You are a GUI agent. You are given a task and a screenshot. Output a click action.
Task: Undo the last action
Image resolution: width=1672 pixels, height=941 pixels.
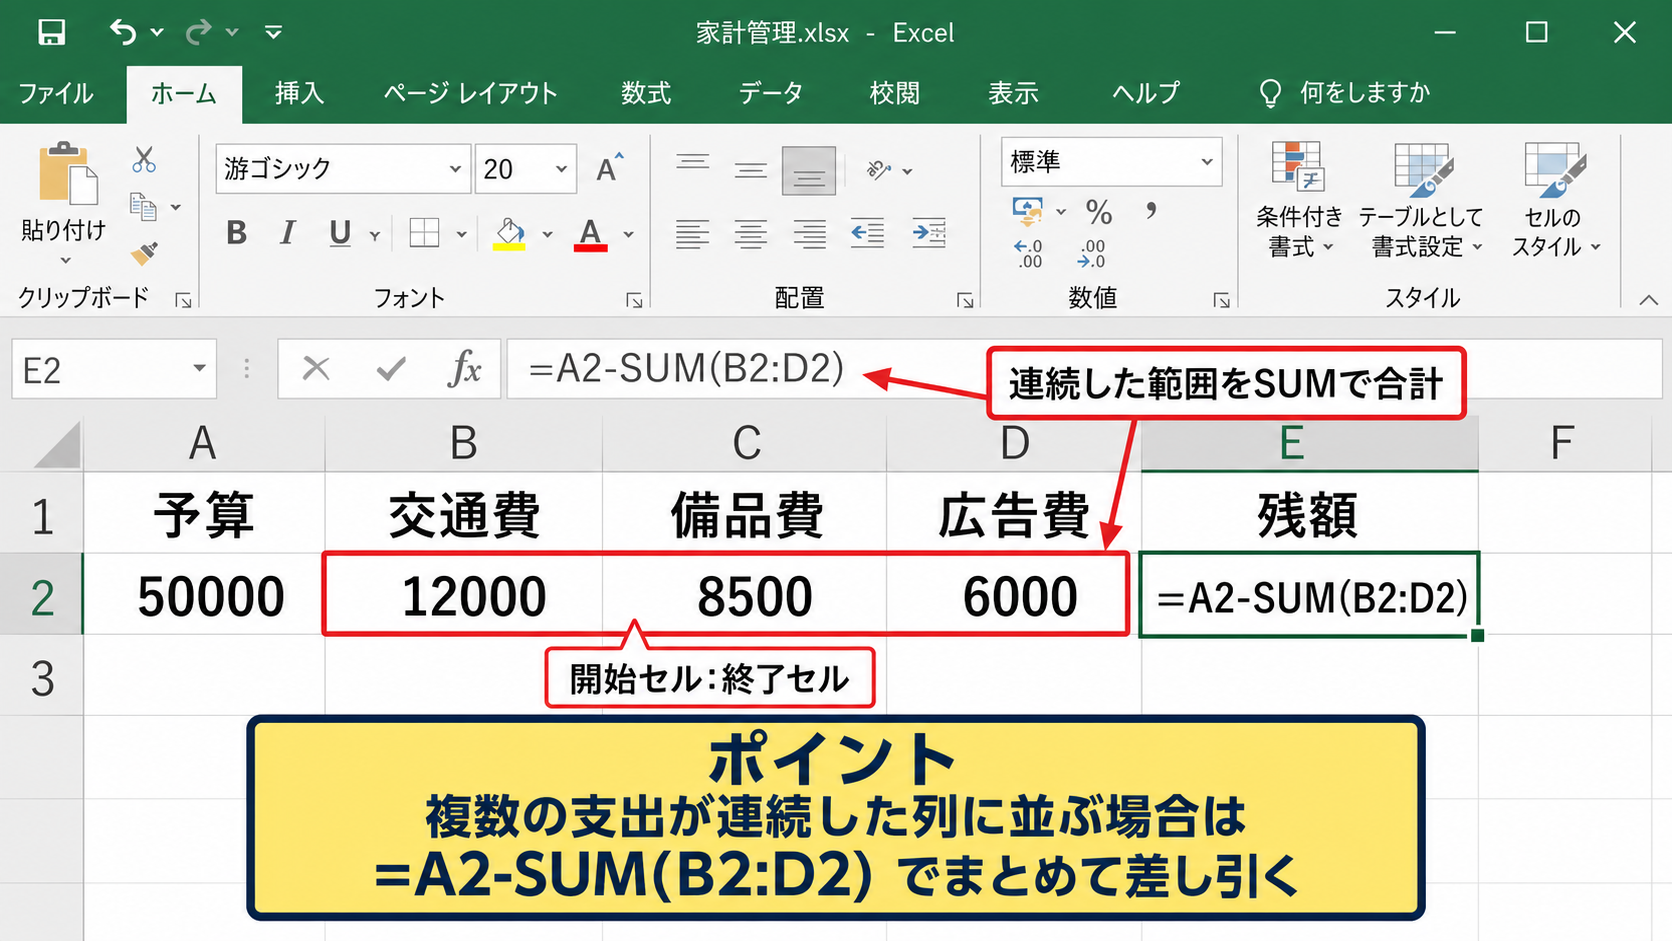123,32
